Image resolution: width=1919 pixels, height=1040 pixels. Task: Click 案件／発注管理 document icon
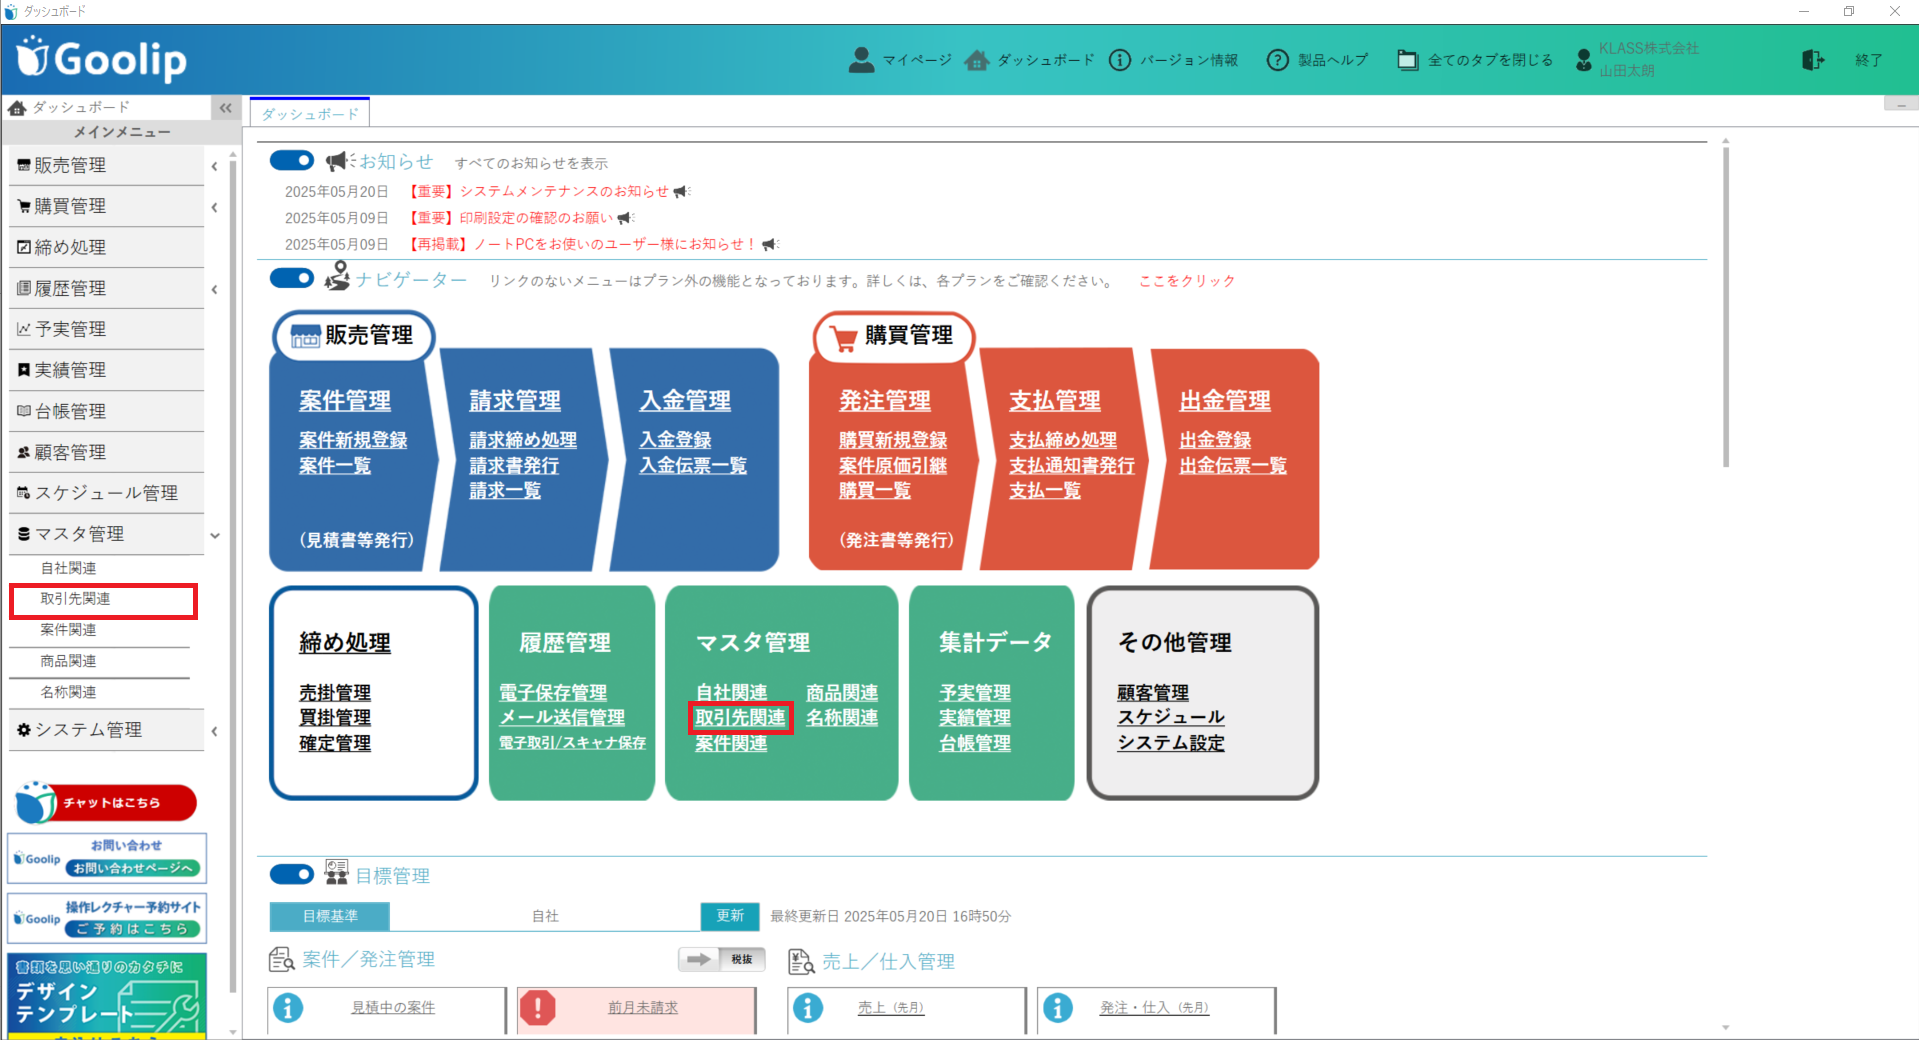281,960
